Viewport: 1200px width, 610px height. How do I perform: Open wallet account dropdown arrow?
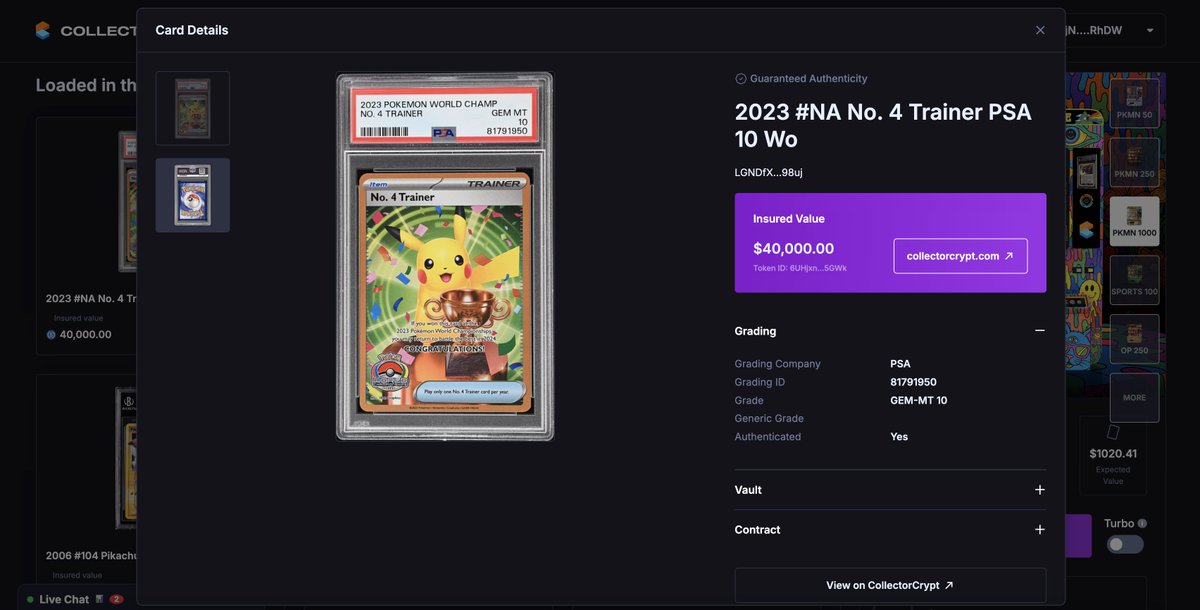1150,31
